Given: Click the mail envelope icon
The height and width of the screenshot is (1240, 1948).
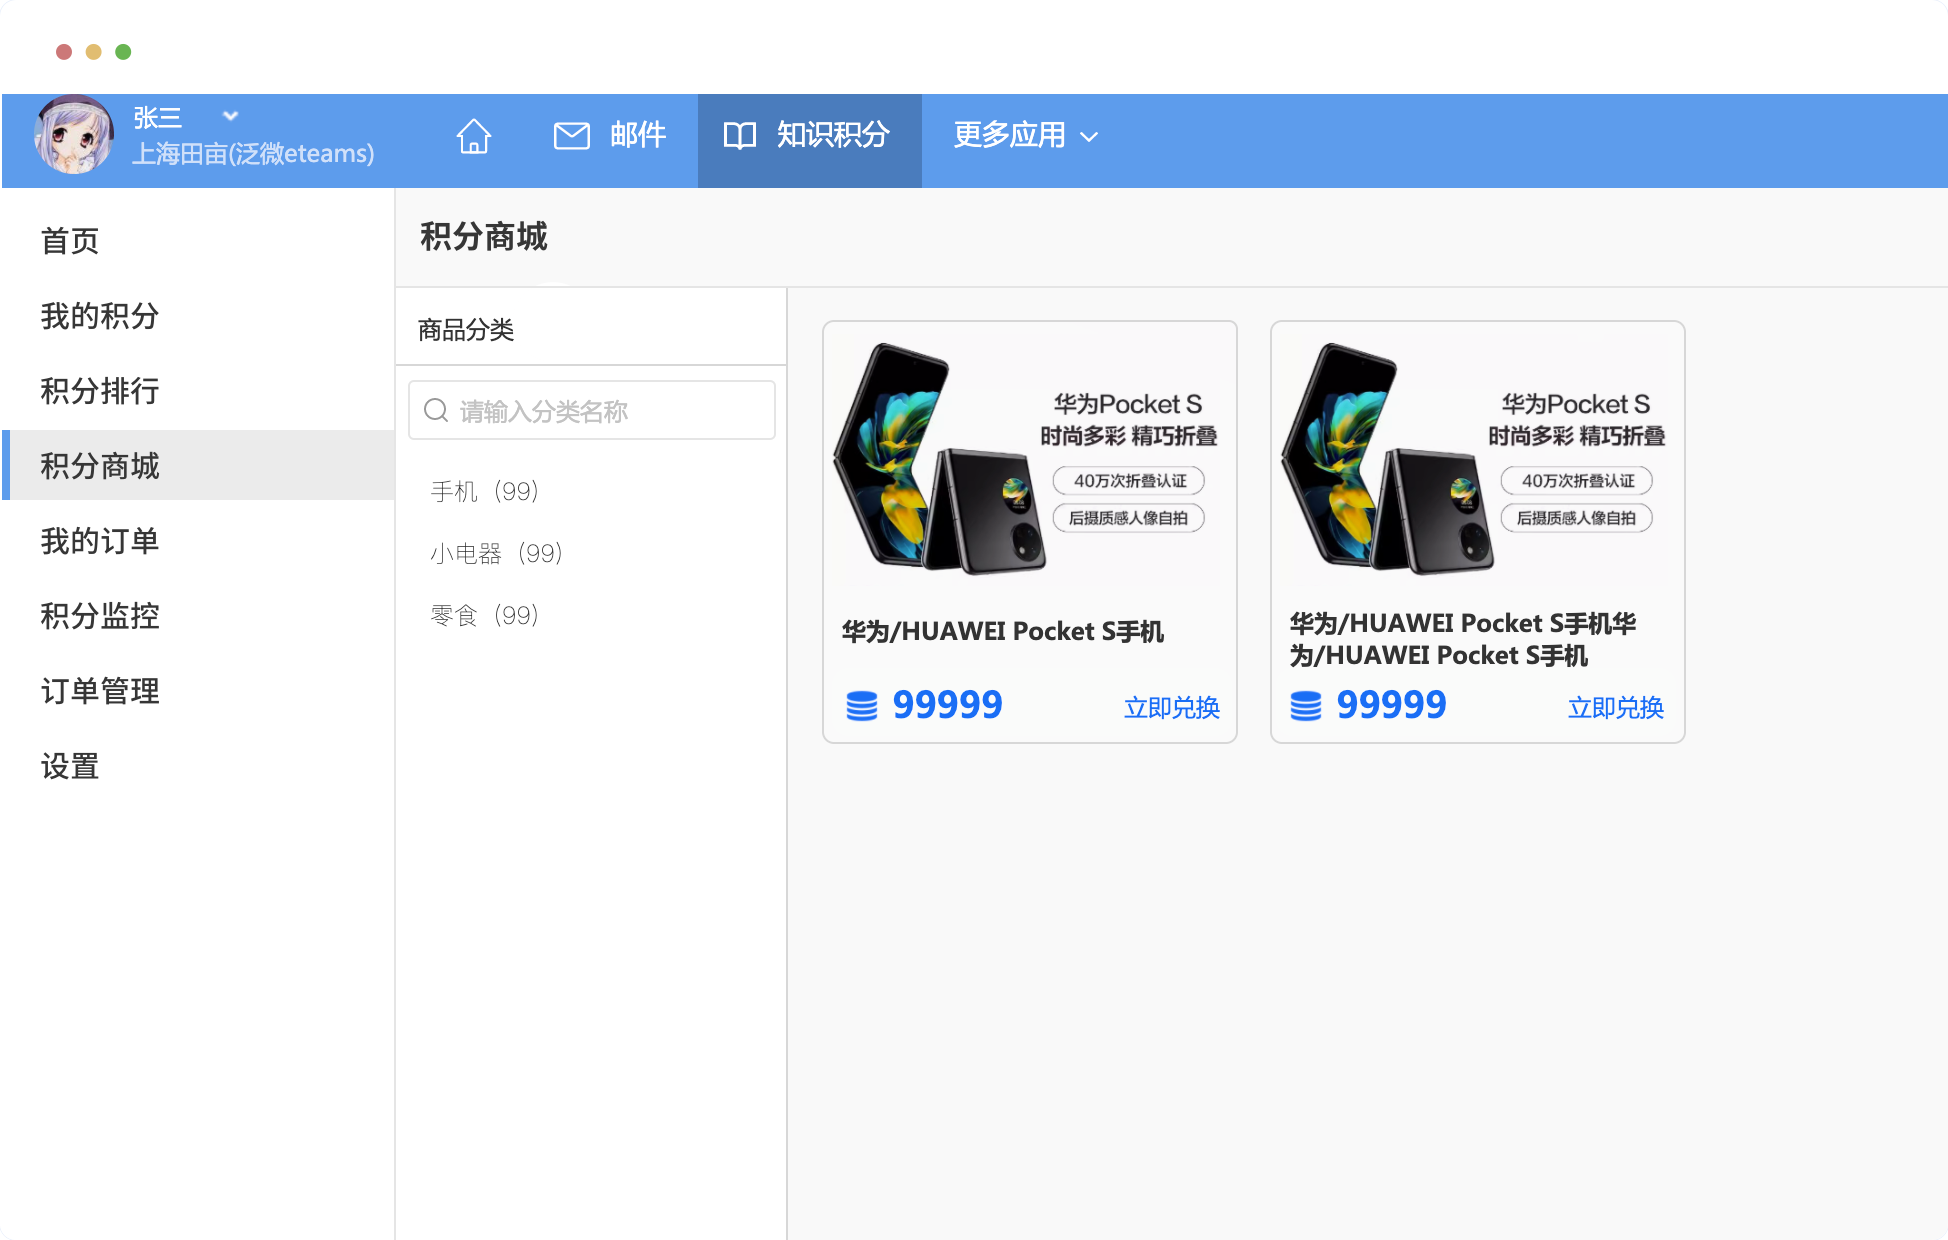Looking at the screenshot, I should click(x=572, y=136).
